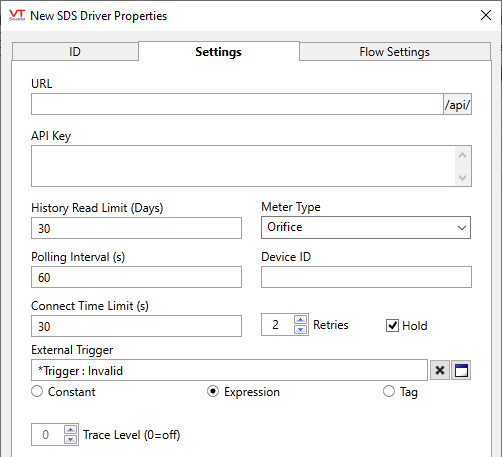The image size is (502, 457).
Task: Open the External Trigger tag browser icon
Action: [x=461, y=370]
